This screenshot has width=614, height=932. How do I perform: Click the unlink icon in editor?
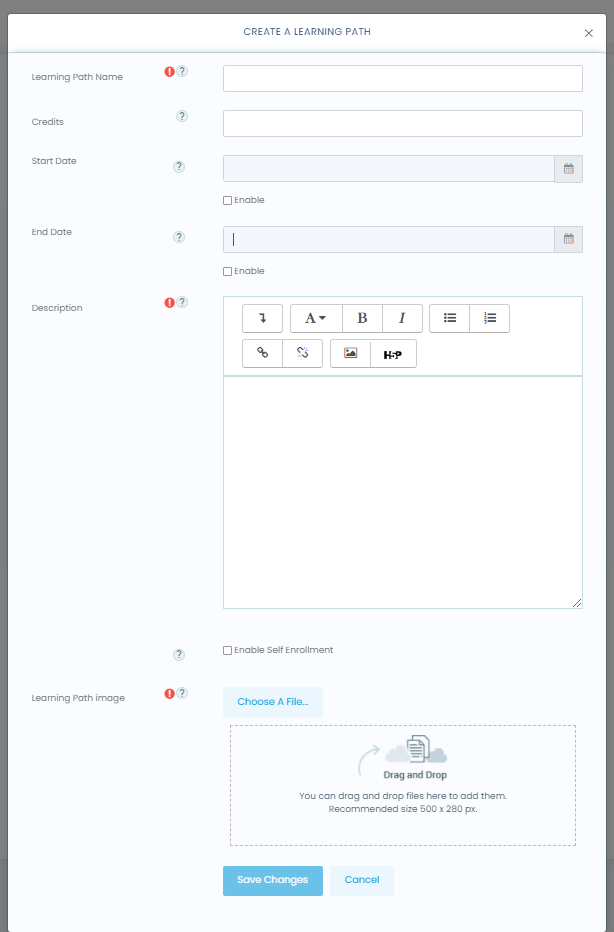(x=302, y=354)
